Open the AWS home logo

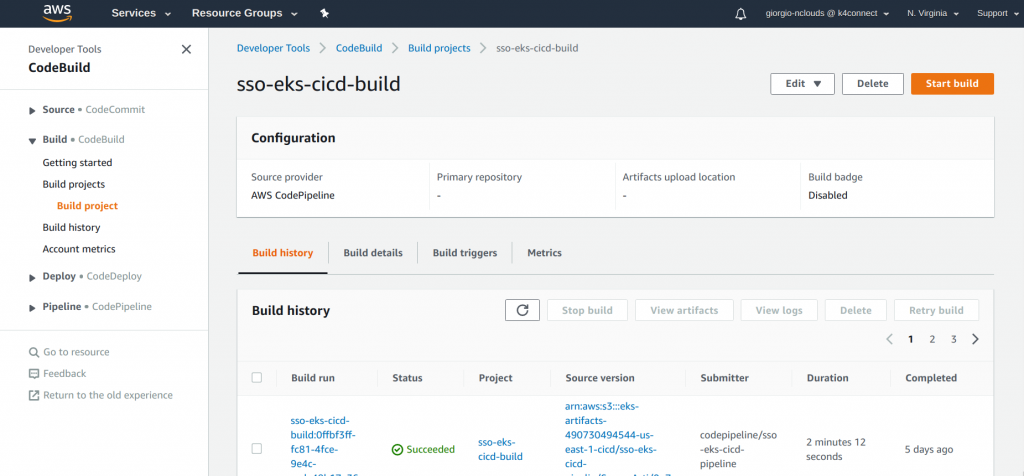[56, 13]
